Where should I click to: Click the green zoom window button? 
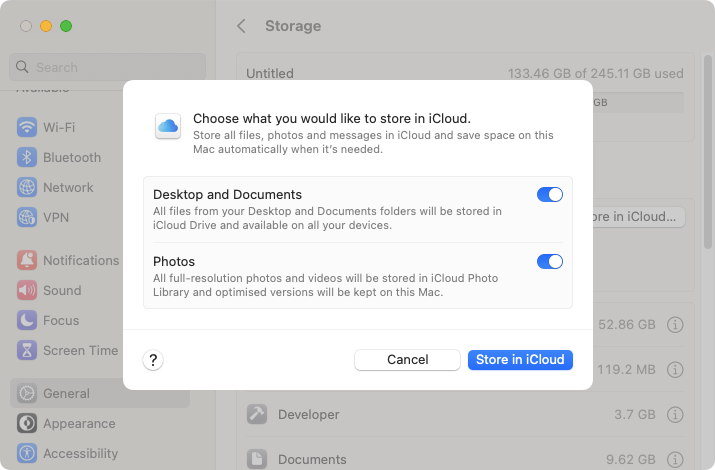[66, 26]
